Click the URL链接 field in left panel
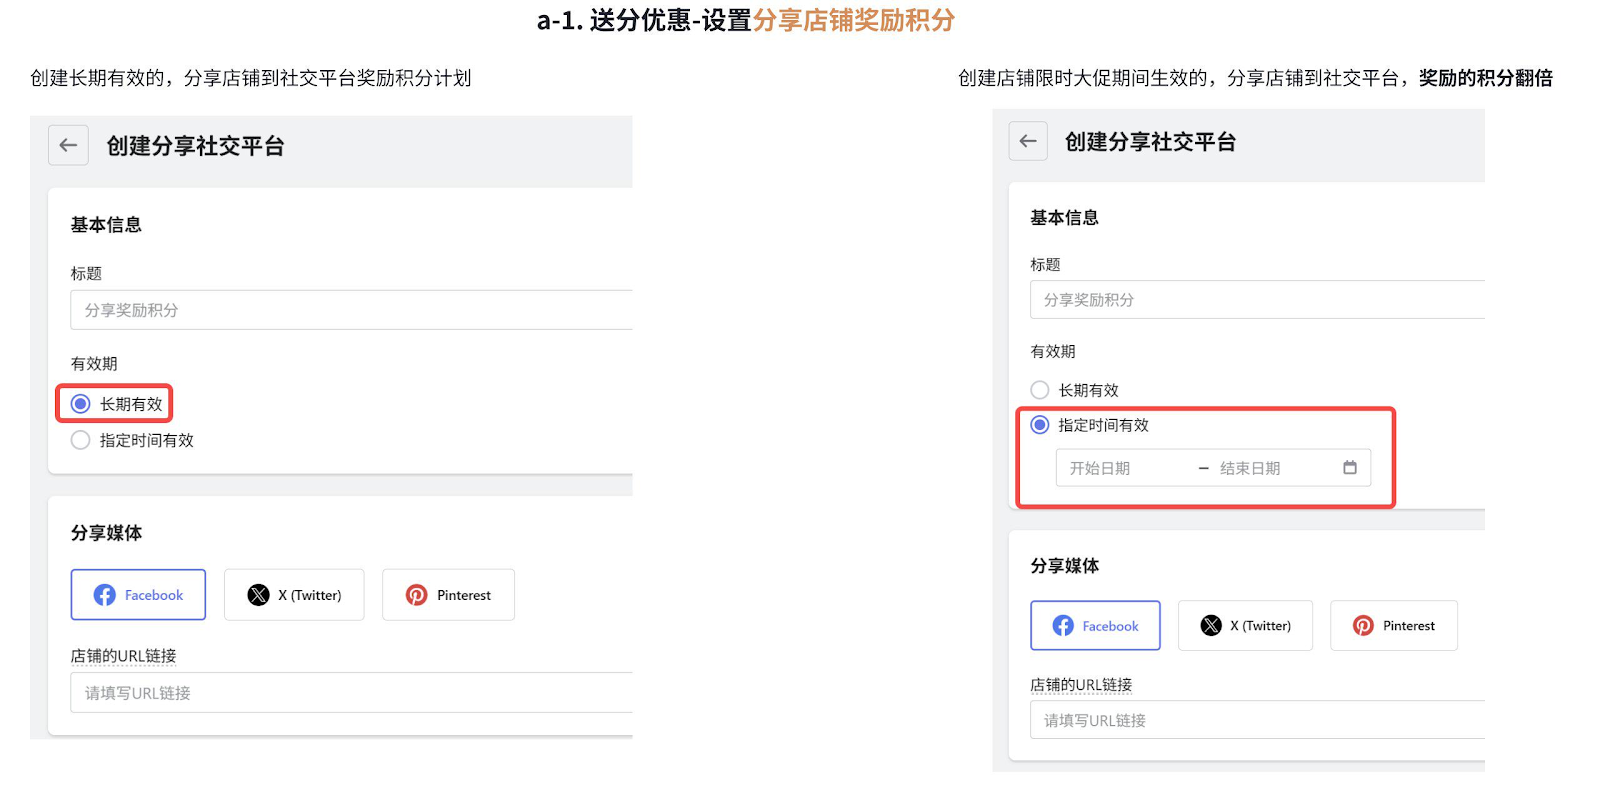The width and height of the screenshot is (1600, 790). (350, 693)
